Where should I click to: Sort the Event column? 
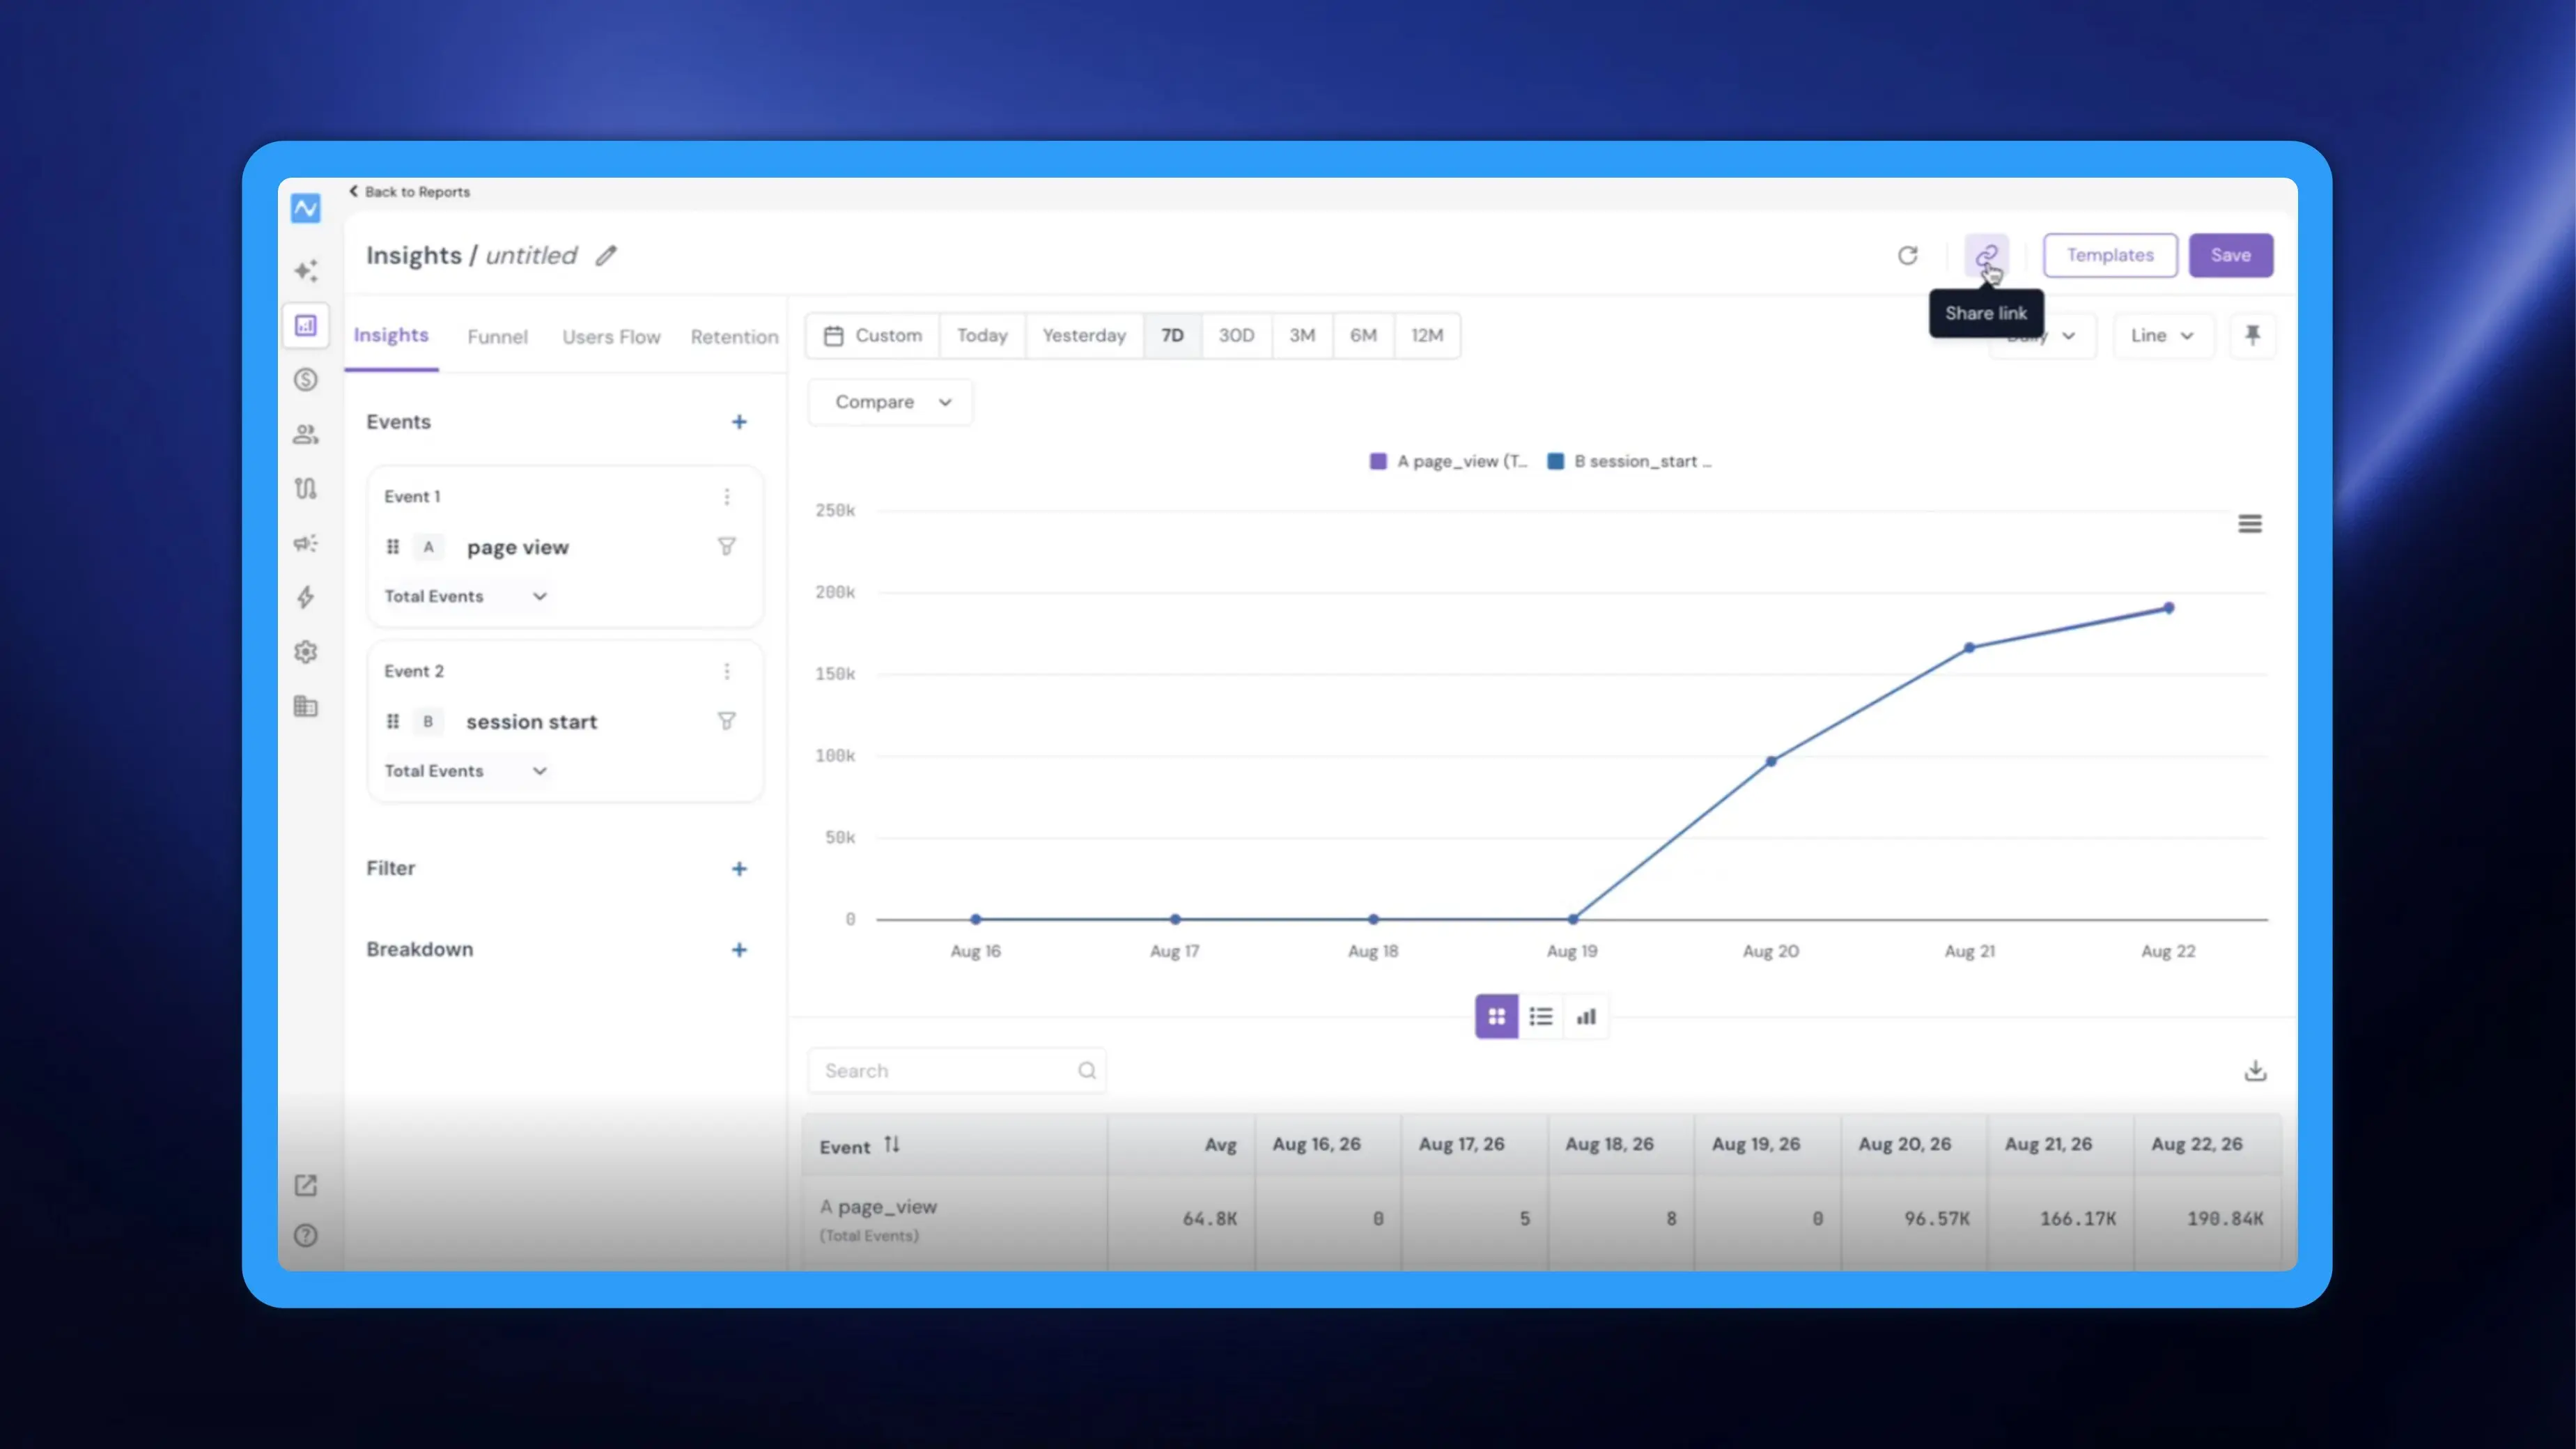(891, 1145)
